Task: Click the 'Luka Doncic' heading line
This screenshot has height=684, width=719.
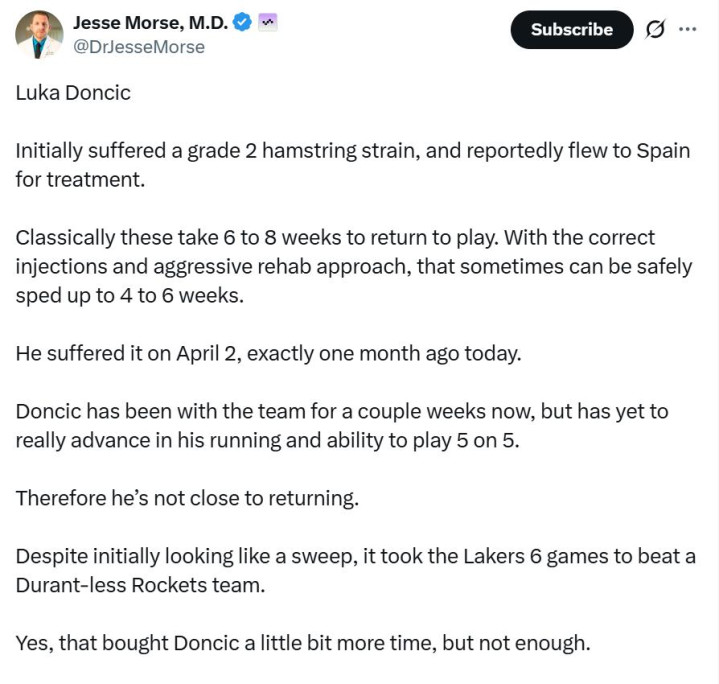Action: coord(73,93)
